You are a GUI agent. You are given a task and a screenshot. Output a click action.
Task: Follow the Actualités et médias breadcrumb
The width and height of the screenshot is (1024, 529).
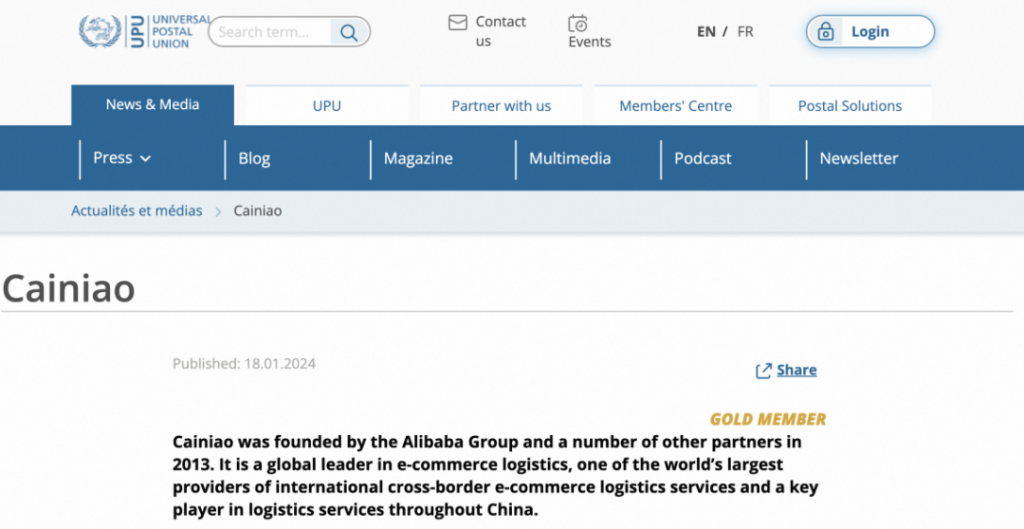tap(136, 211)
